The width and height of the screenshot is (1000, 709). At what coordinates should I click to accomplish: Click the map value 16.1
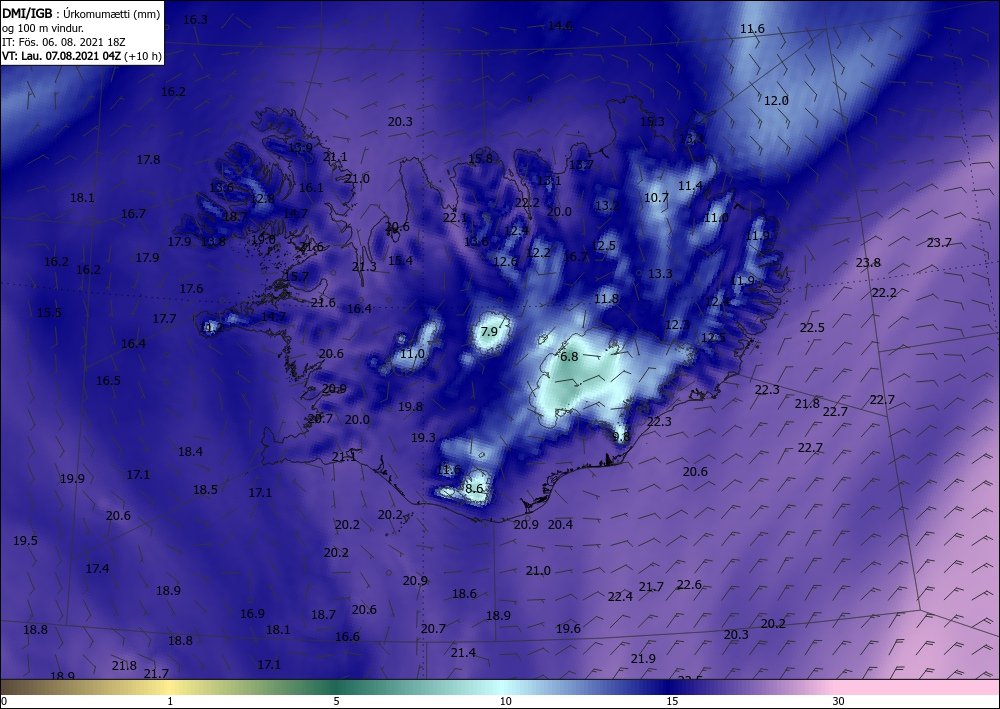click(x=311, y=187)
